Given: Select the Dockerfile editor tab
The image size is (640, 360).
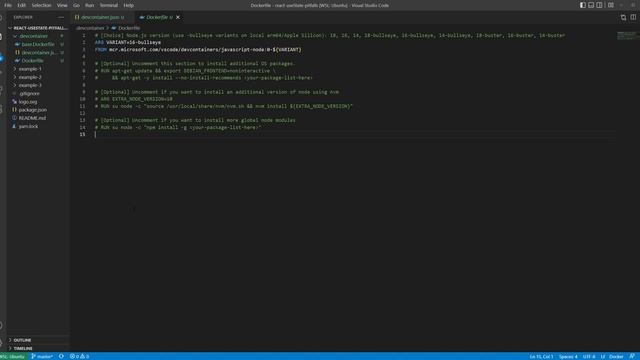Looking at the screenshot, I should (x=157, y=17).
